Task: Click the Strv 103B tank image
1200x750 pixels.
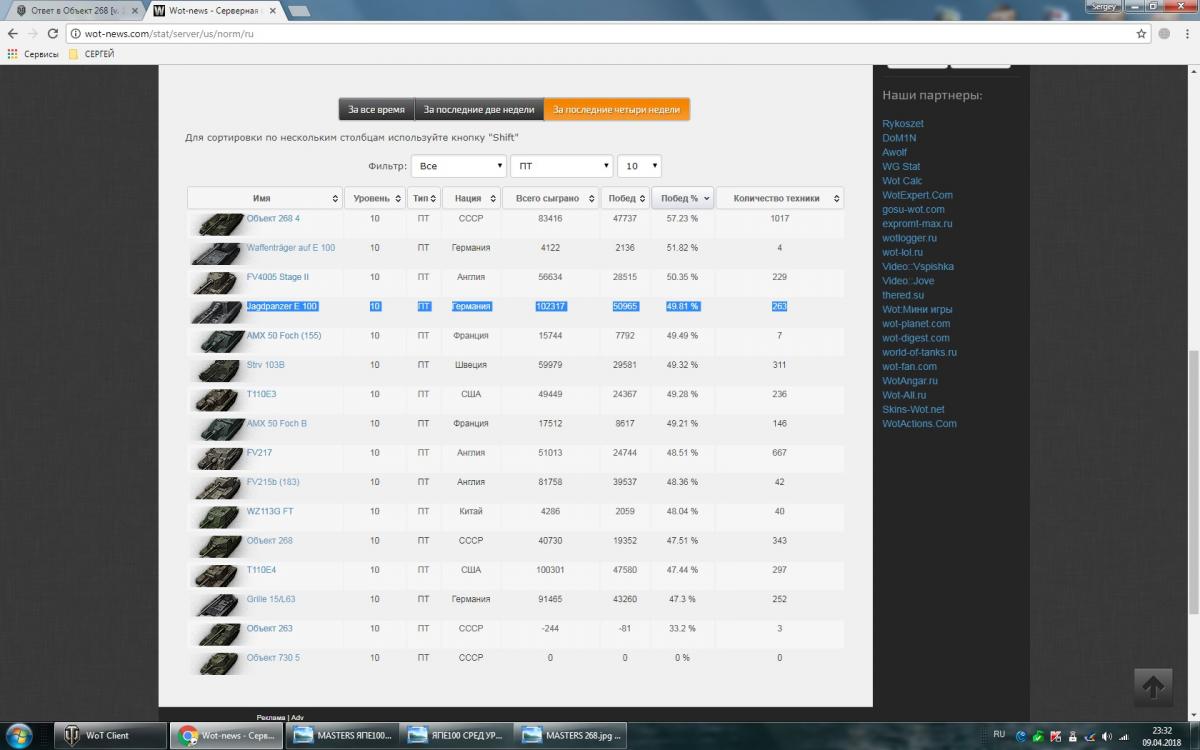Action: coord(218,369)
